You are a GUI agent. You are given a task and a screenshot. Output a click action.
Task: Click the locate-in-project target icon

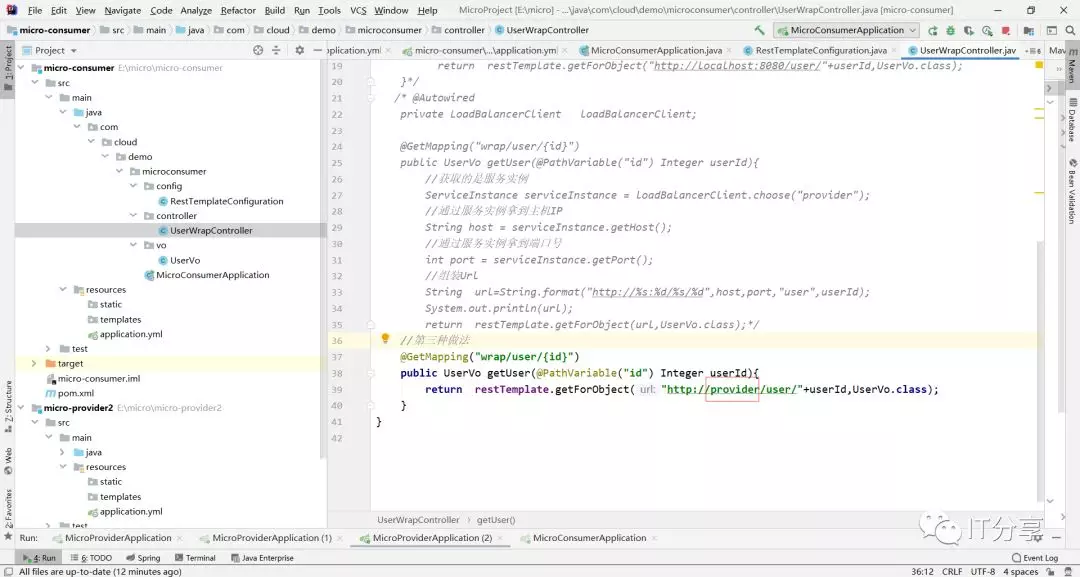(x=258, y=50)
